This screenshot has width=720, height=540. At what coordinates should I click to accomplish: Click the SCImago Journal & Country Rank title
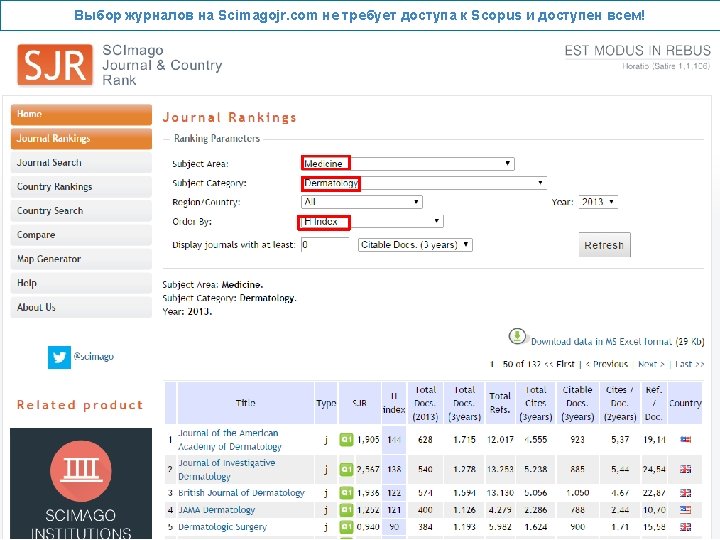point(162,65)
